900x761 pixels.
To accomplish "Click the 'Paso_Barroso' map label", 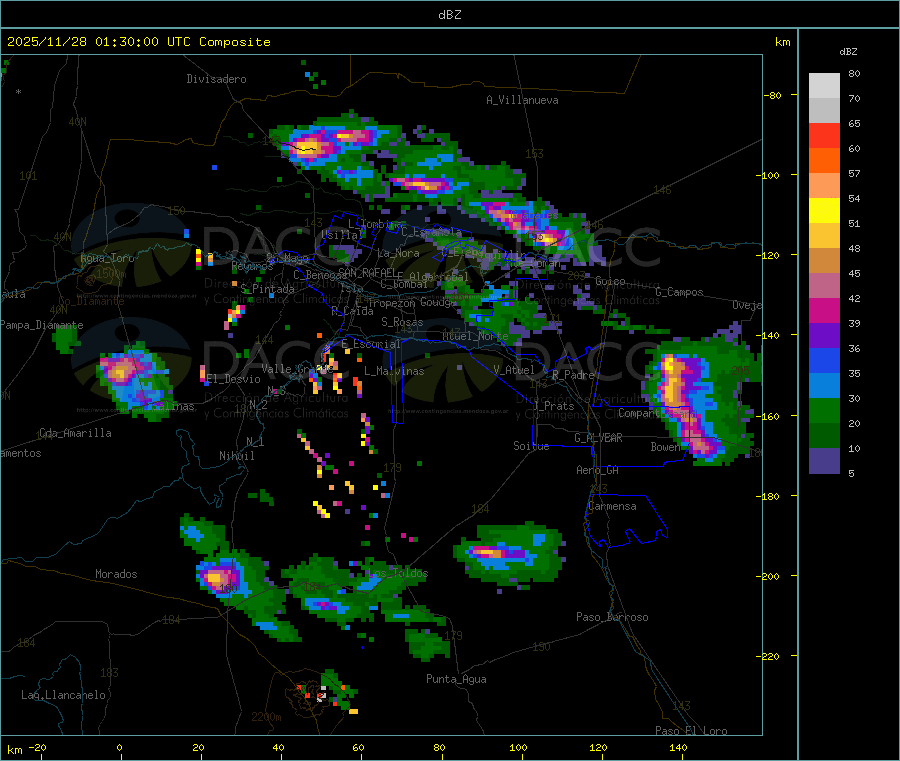I will point(612,617).
